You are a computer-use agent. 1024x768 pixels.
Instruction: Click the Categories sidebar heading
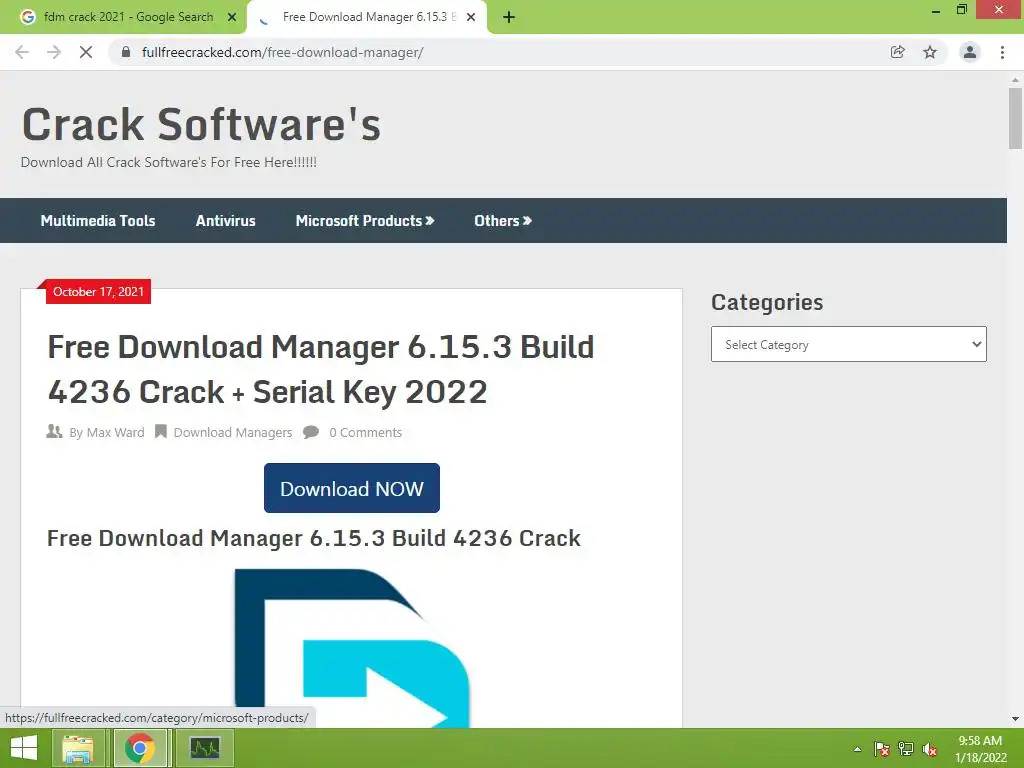[767, 302]
